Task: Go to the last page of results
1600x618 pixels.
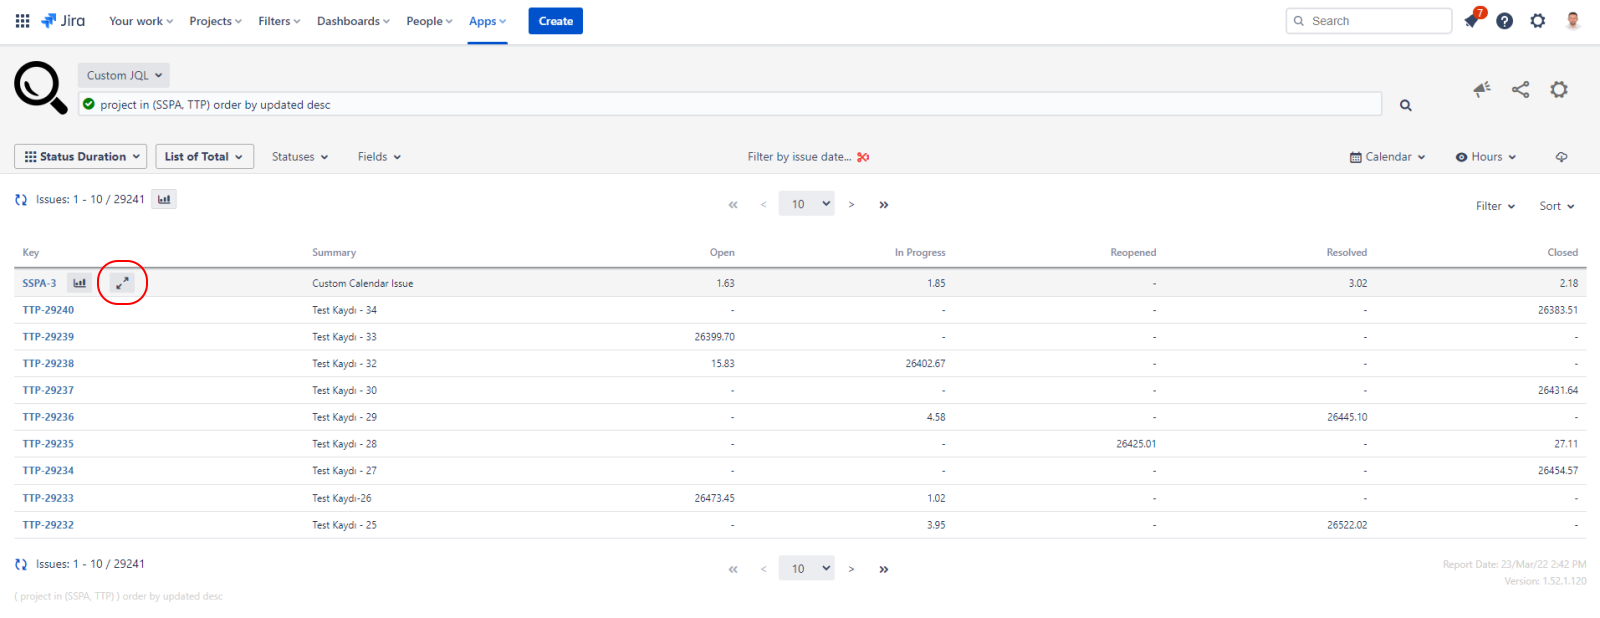Action: tap(884, 205)
